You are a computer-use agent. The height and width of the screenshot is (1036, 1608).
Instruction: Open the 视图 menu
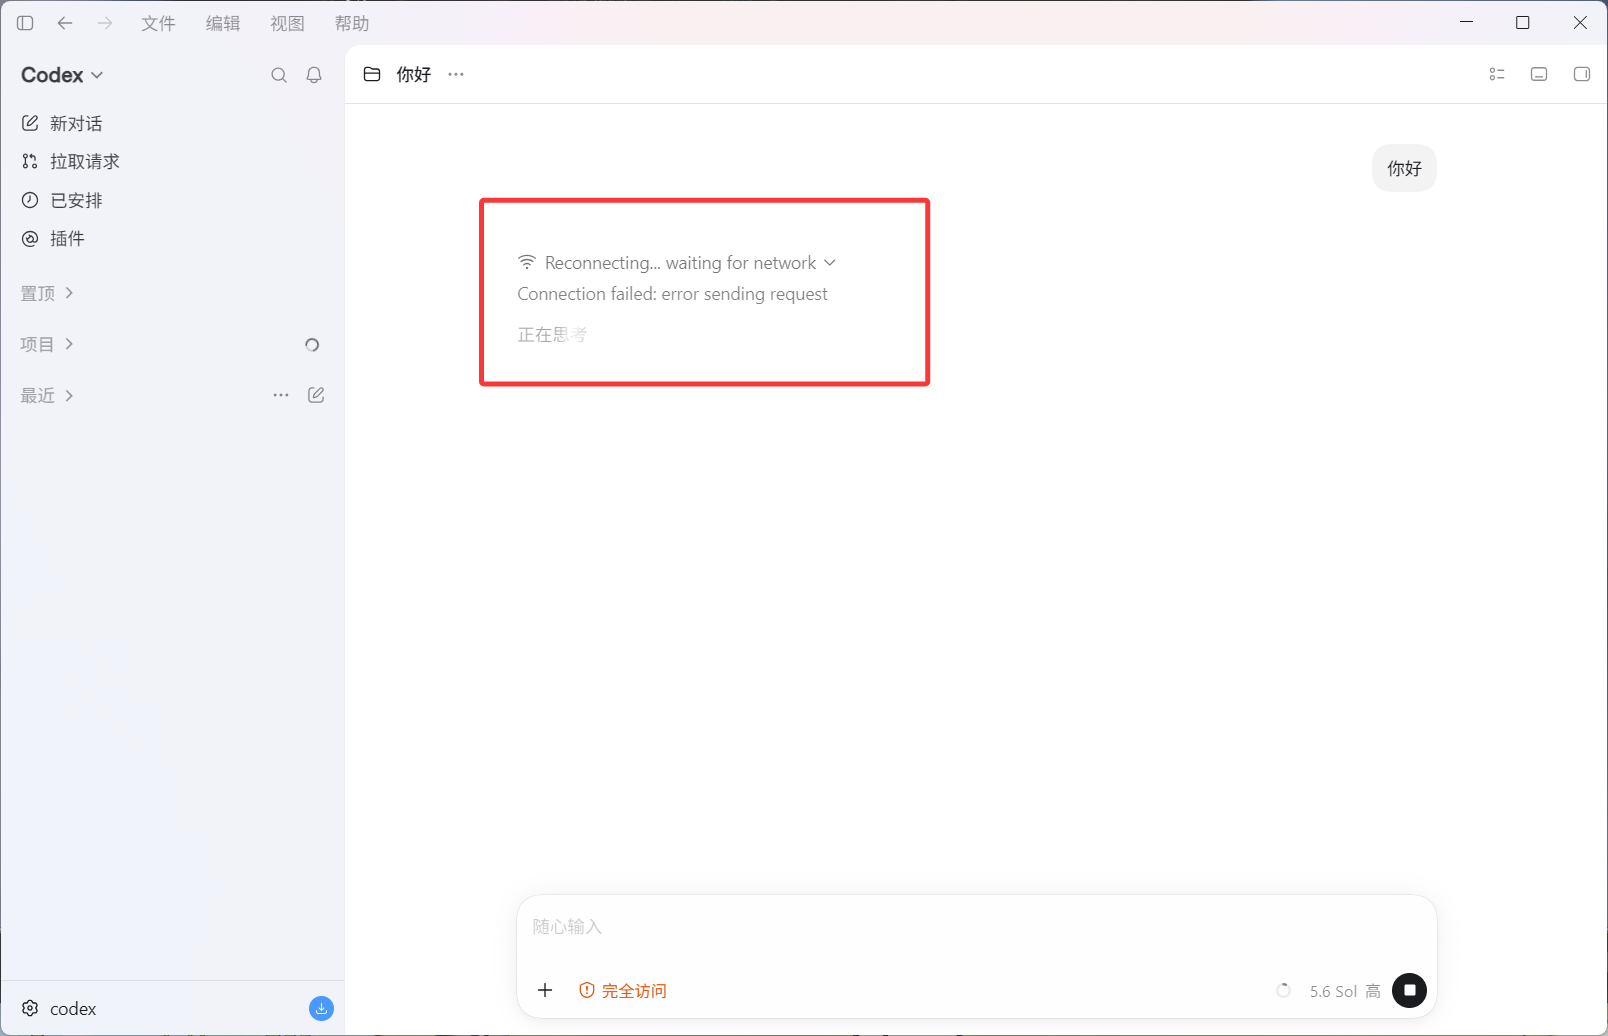[287, 23]
